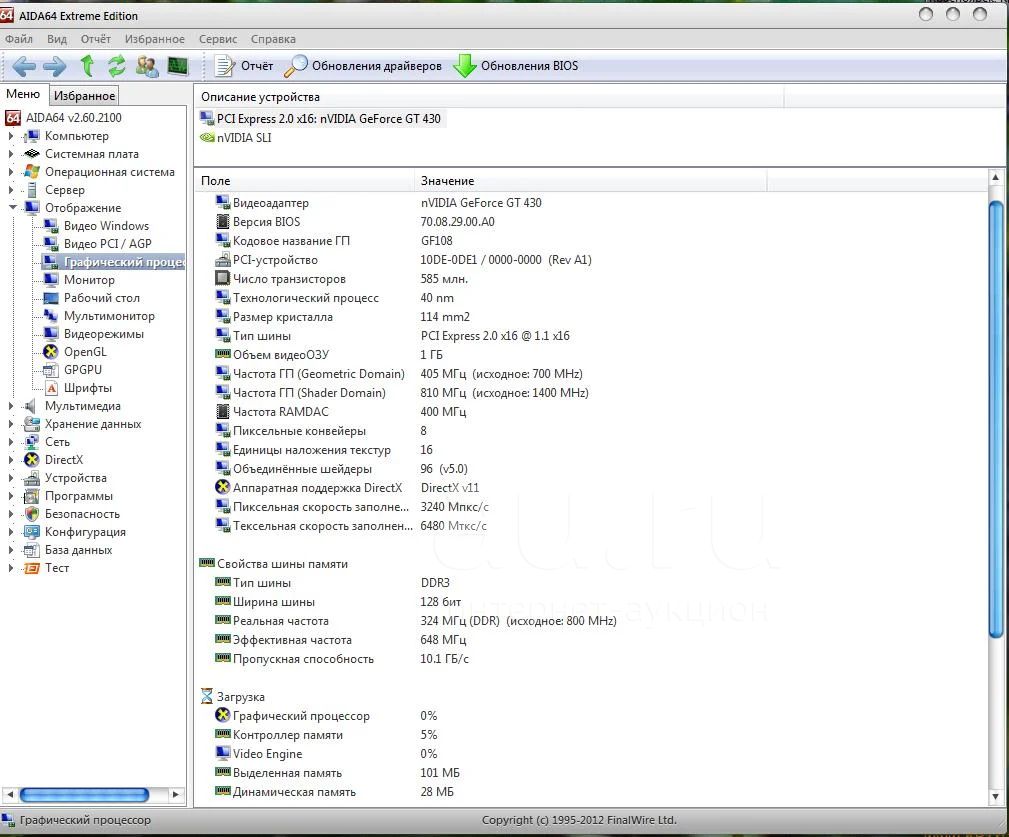Expand the Сеть tree node
The width and height of the screenshot is (1009, 837).
(x=10, y=442)
